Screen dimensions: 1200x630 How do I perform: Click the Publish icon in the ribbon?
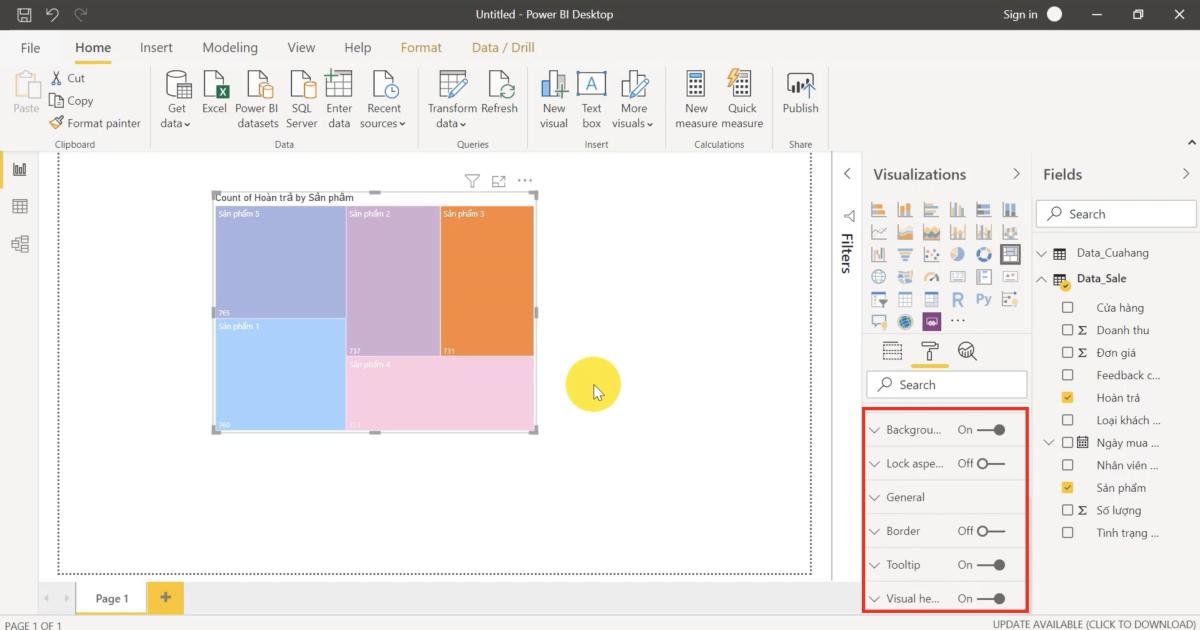tap(800, 95)
